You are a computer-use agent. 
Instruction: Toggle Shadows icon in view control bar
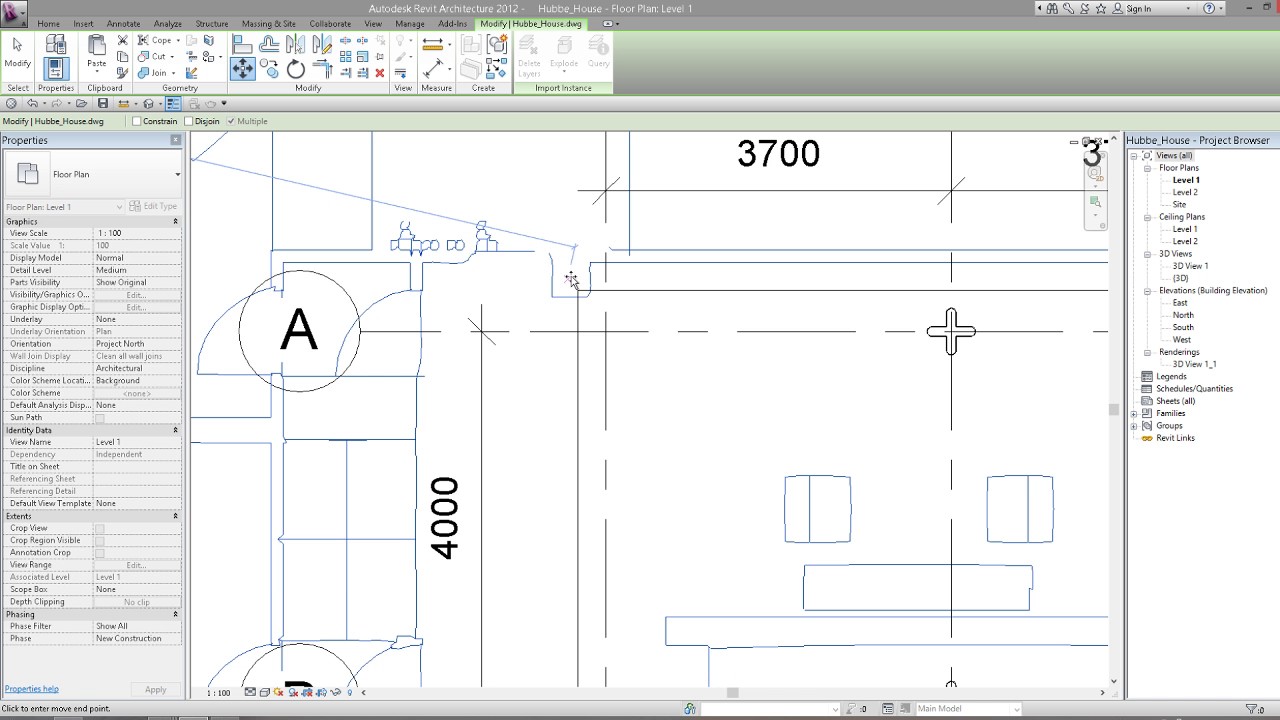pyautogui.click(x=293, y=692)
